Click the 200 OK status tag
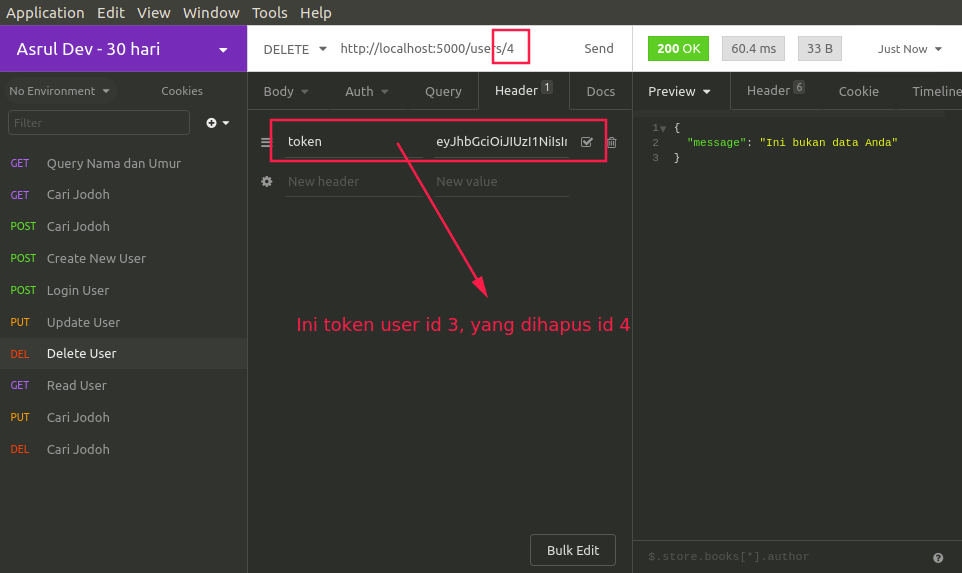Image resolution: width=962 pixels, height=573 pixels. pos(678,48)
